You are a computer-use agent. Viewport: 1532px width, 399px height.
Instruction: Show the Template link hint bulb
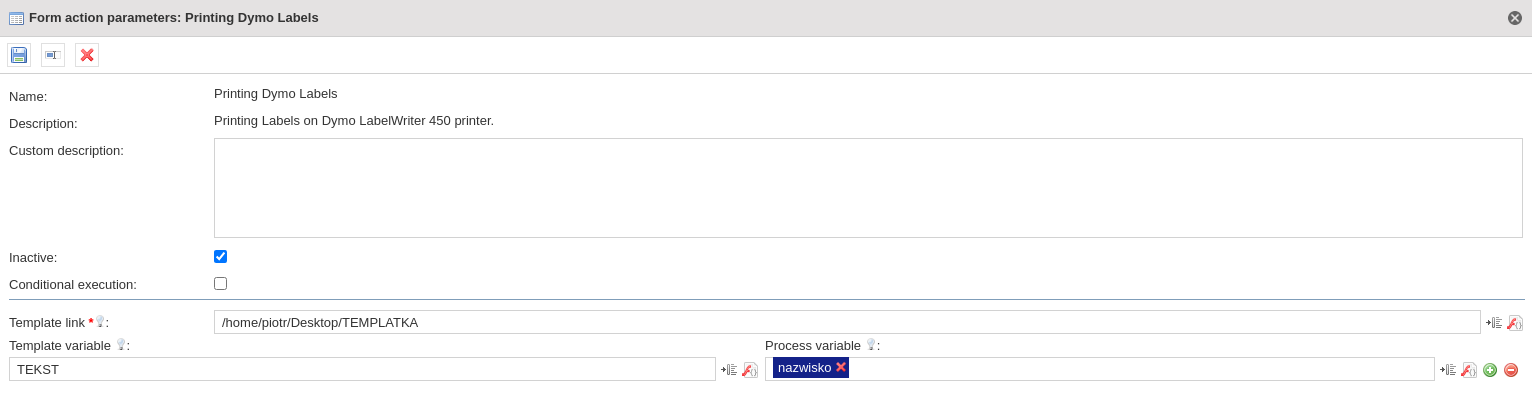(x=100, y=321)
